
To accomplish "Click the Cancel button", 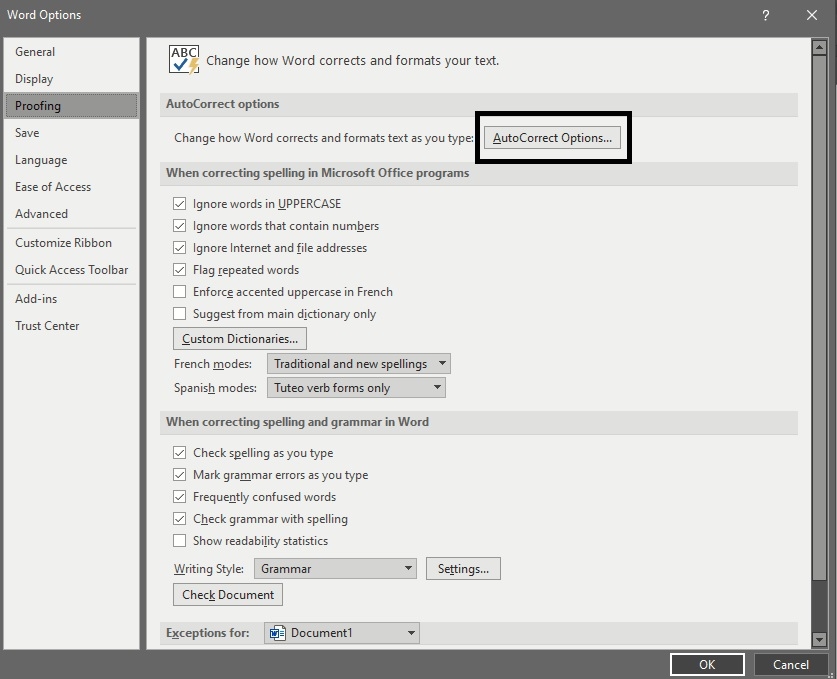I will tap(791, 665).
